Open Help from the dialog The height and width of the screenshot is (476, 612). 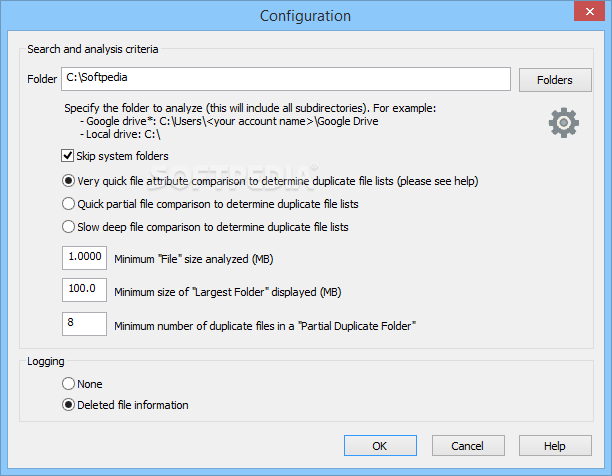(555, 446)
